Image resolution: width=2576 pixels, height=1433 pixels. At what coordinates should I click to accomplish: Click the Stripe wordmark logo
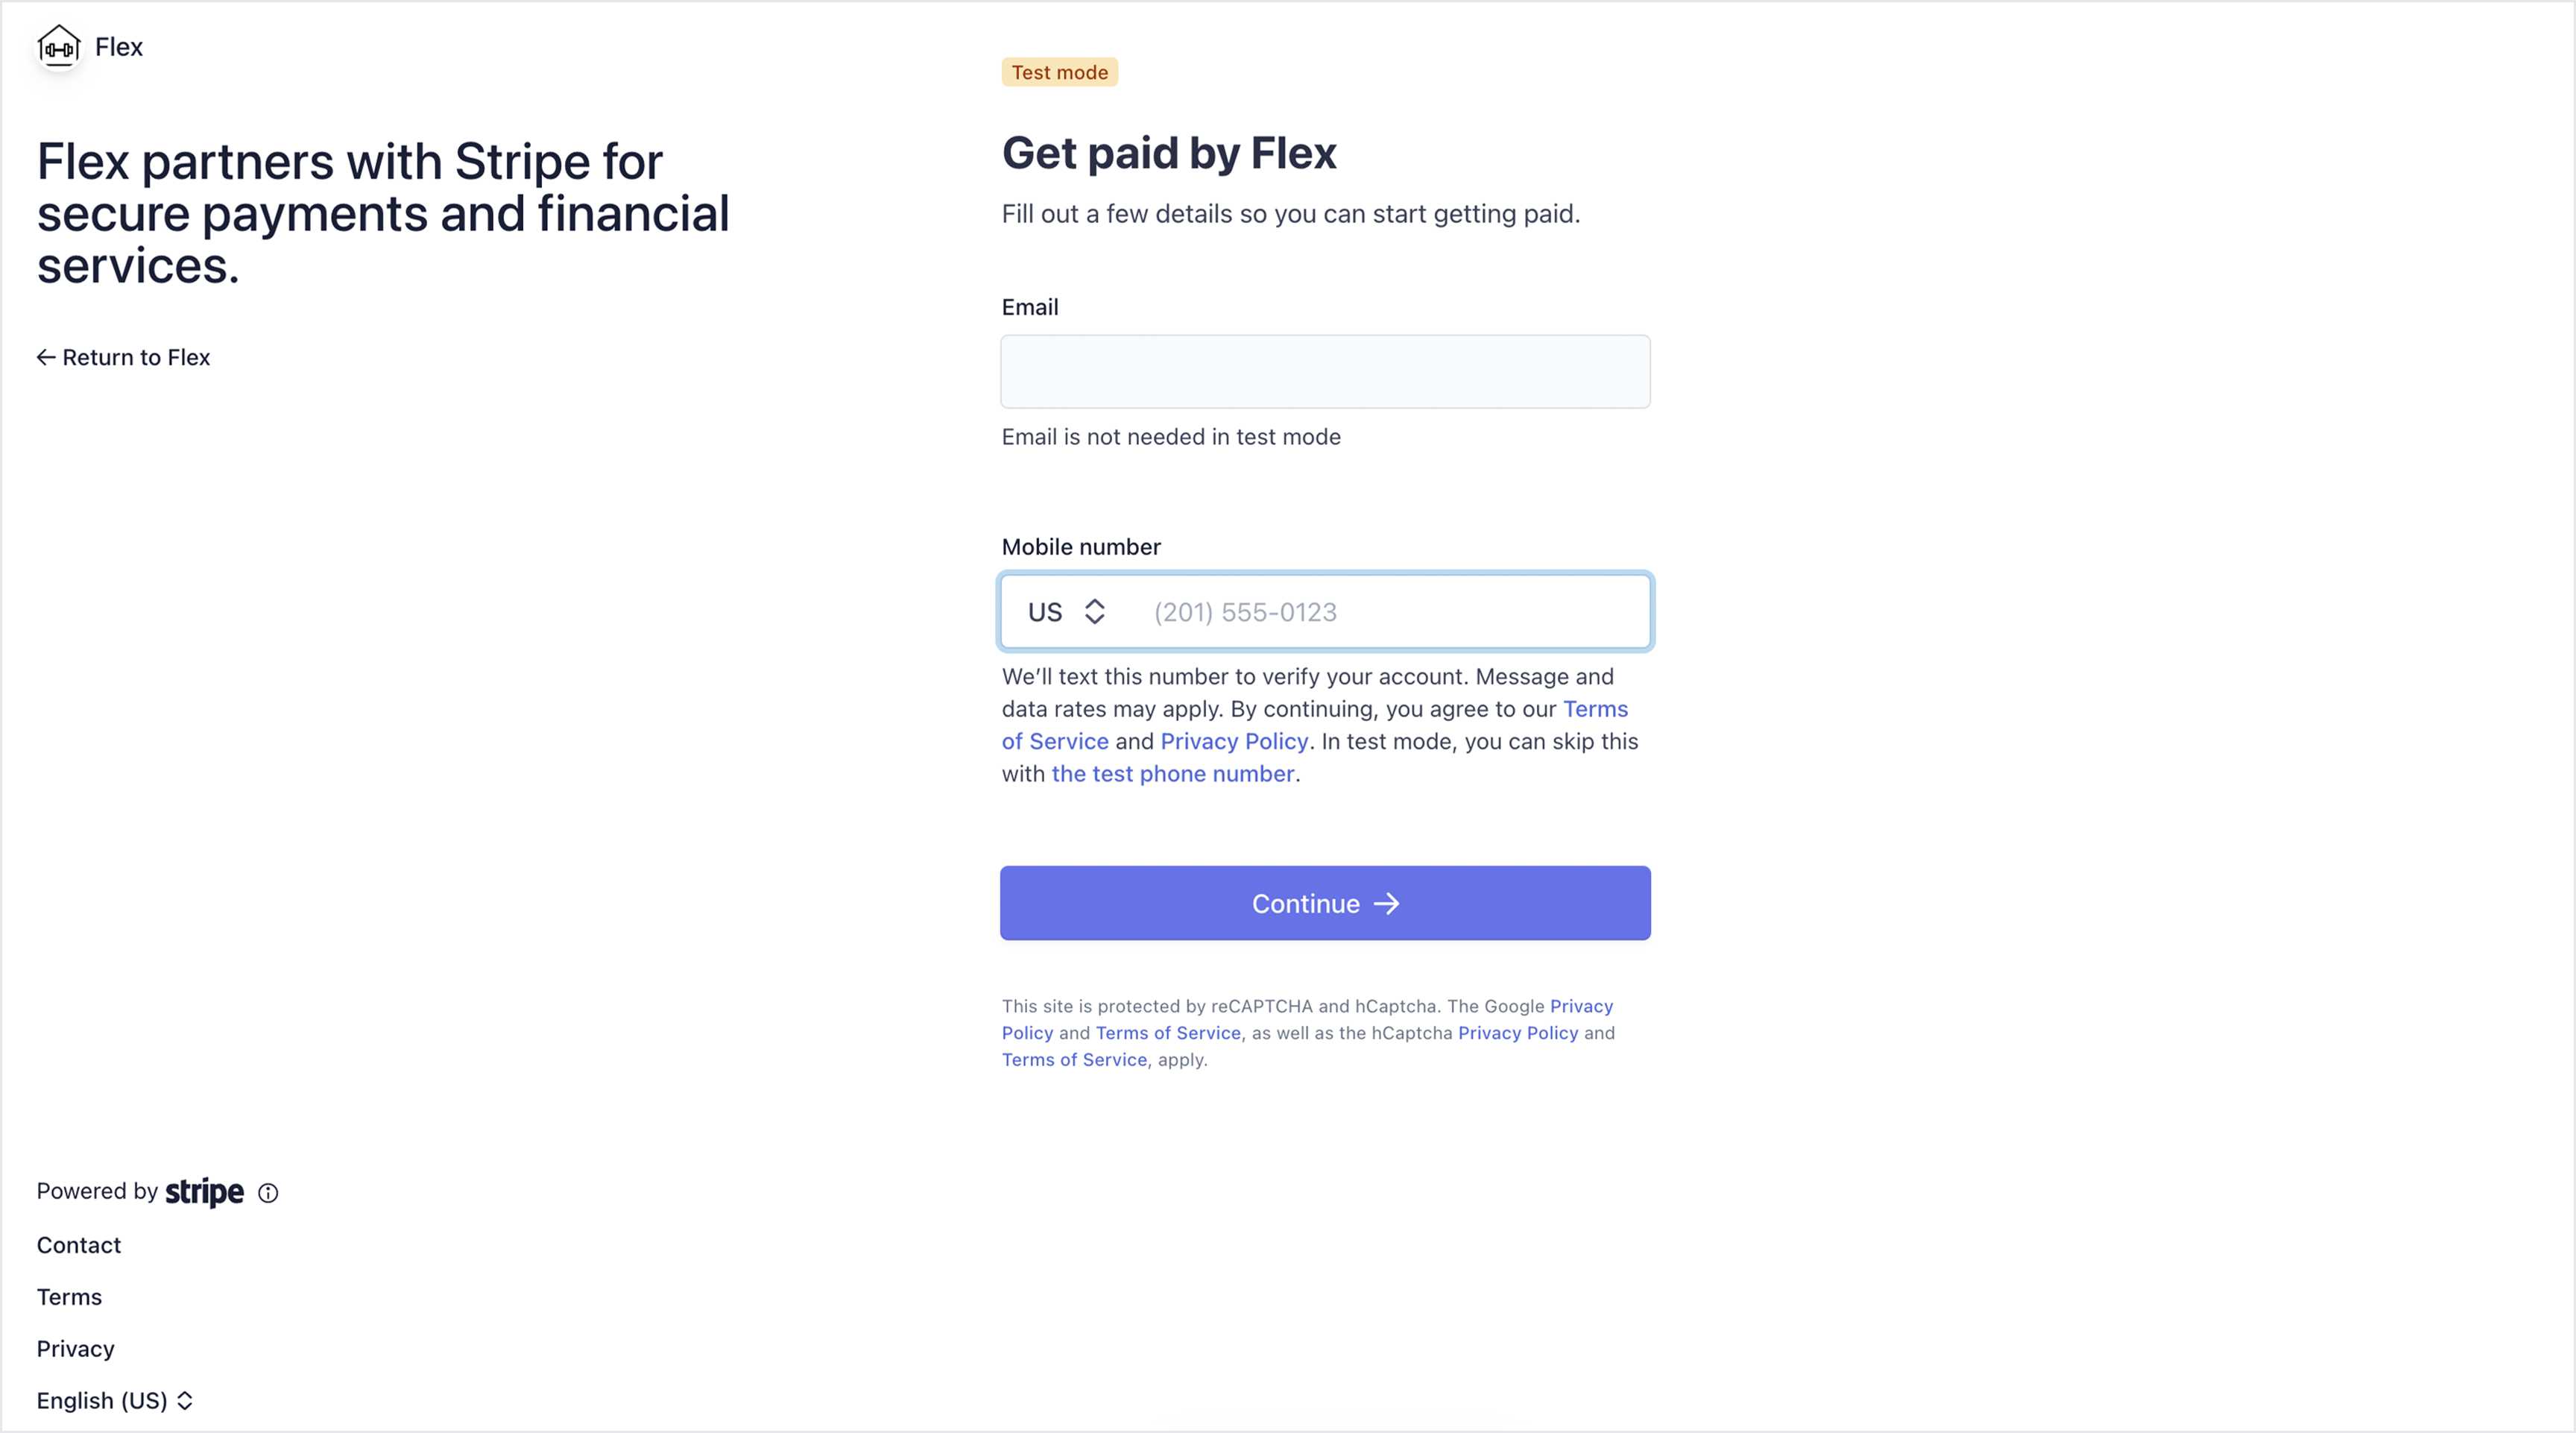click(204, 1192)
